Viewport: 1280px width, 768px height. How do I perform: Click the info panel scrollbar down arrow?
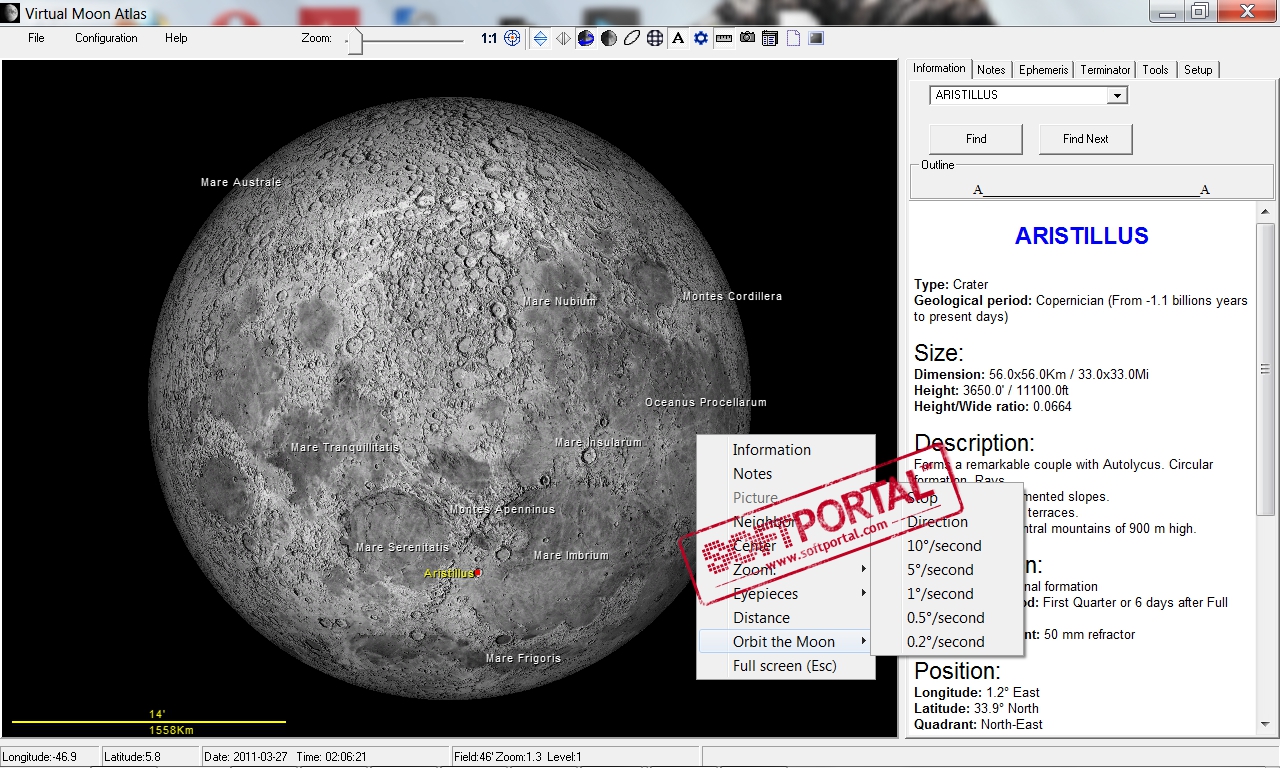point(1266,724)
